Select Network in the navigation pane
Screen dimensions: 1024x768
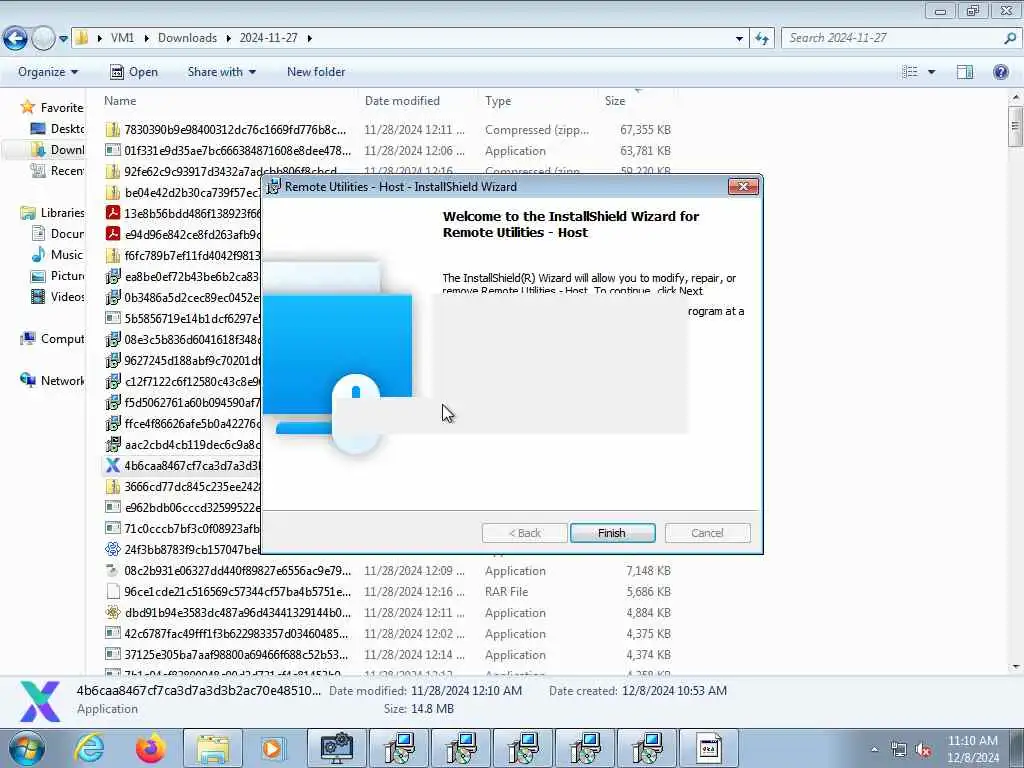52,381
